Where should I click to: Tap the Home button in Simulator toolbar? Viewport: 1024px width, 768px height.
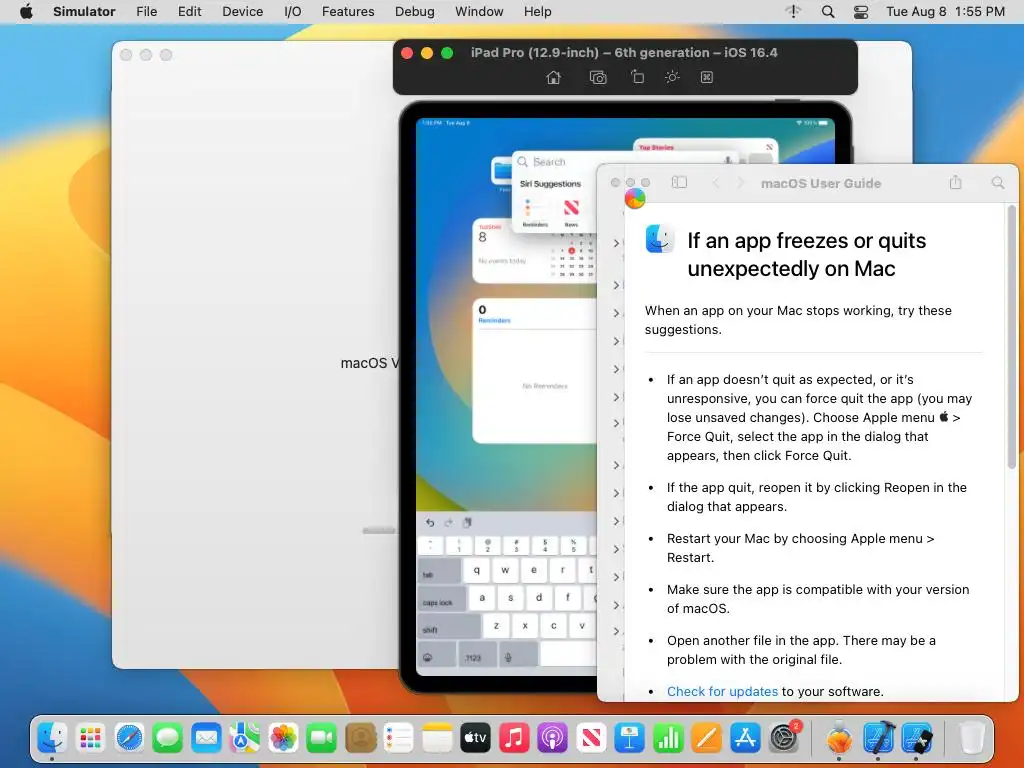click(x=553, y=78)
